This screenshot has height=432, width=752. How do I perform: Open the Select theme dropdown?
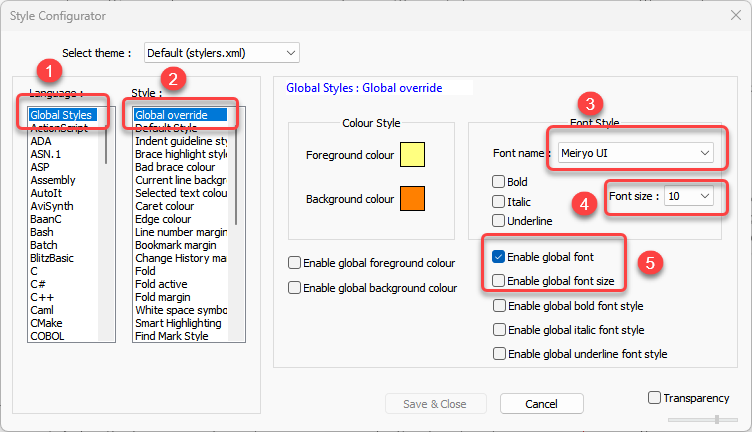point(221,52)
